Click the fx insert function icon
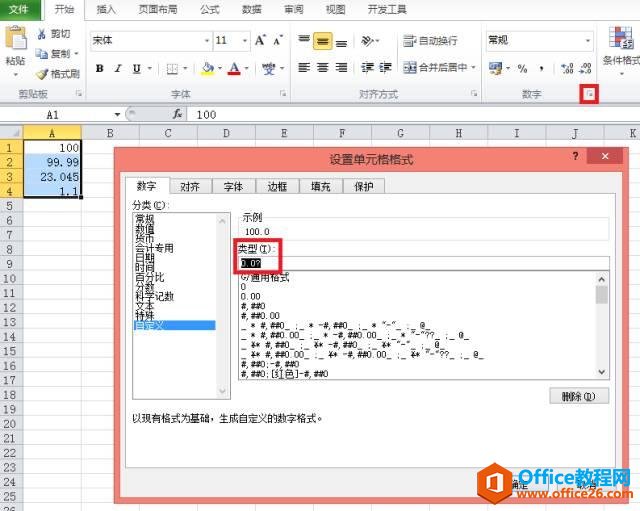 click(178, 114)
